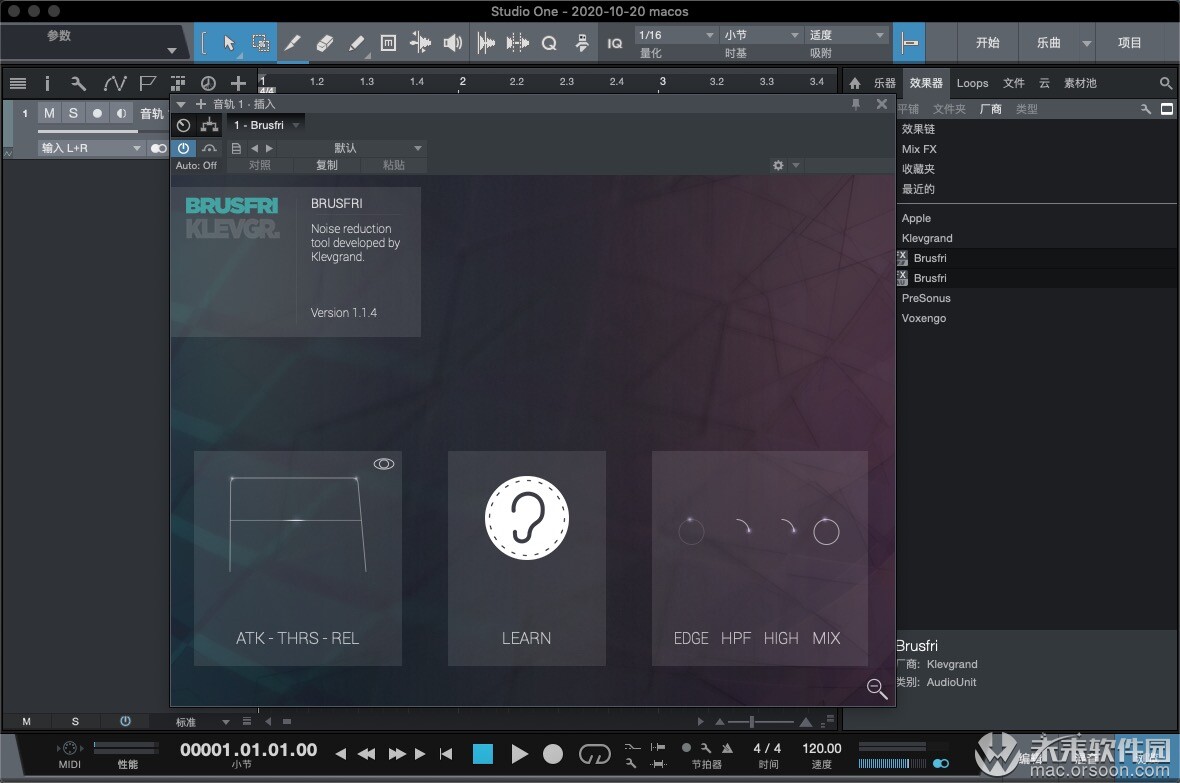This screenshot has height=783, width=1180.
Task: Mute track 1
Action: point(49,113)
